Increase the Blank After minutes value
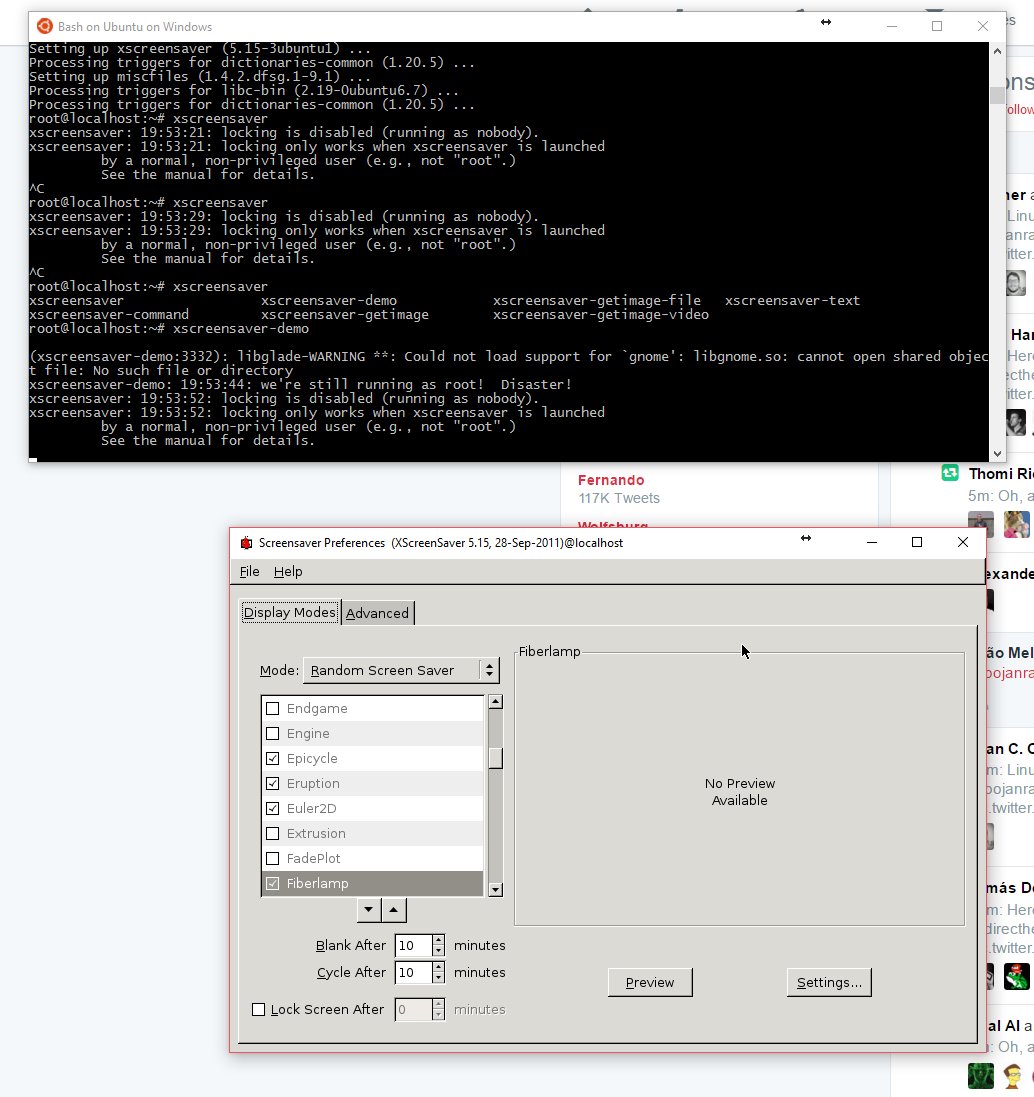The height and width of the screenshot is (1097, 1034). click(438, 940)
